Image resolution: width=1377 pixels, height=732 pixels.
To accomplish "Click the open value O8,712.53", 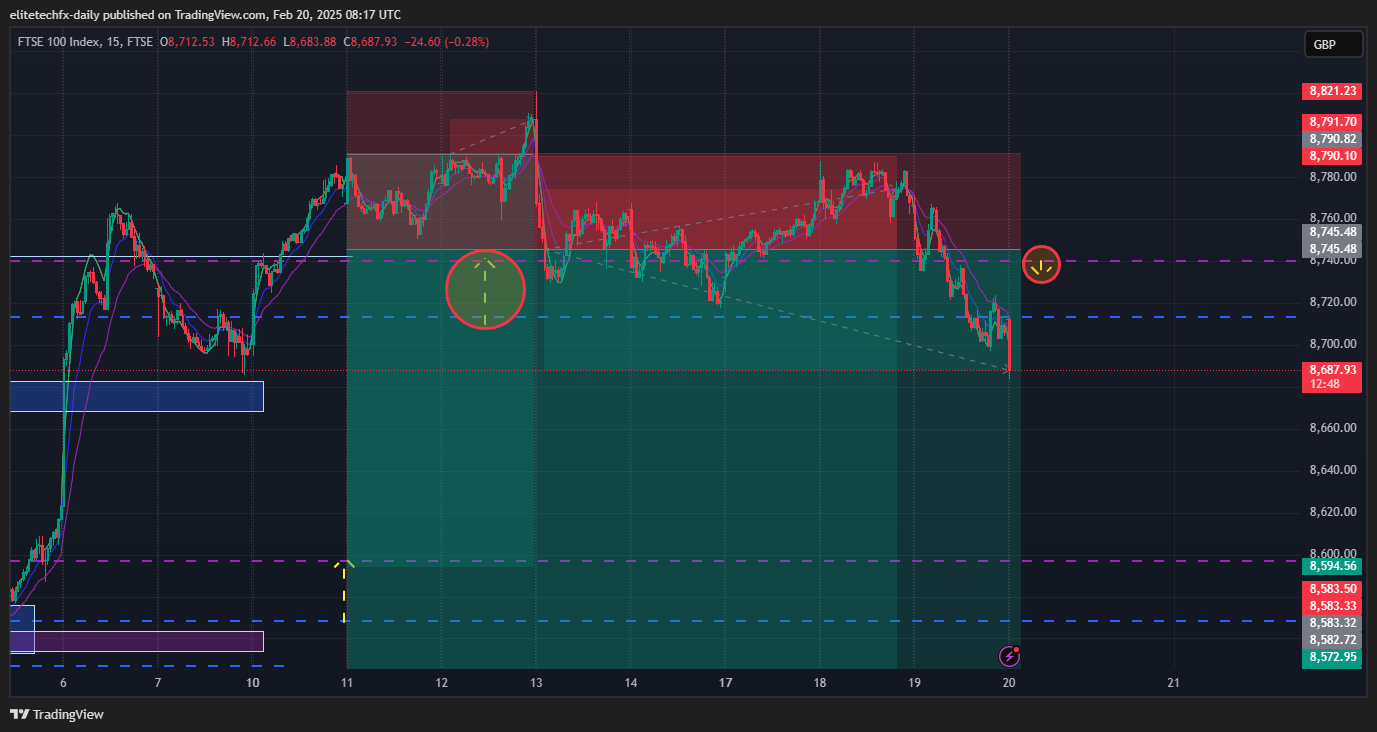I will point(189,42).
